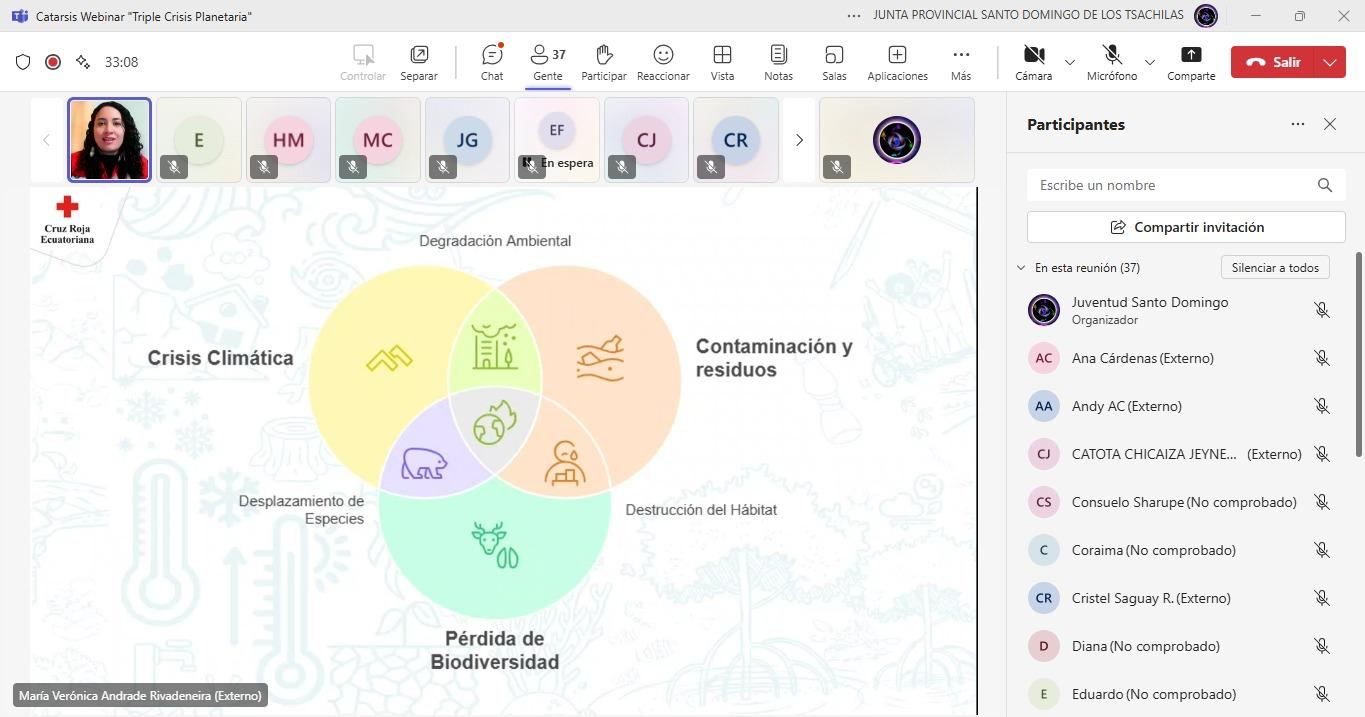The height and width of the screenshot is (717, 1365).
Task: Click the 'Escribe un nombre' search field
Action: point(1170,185)
